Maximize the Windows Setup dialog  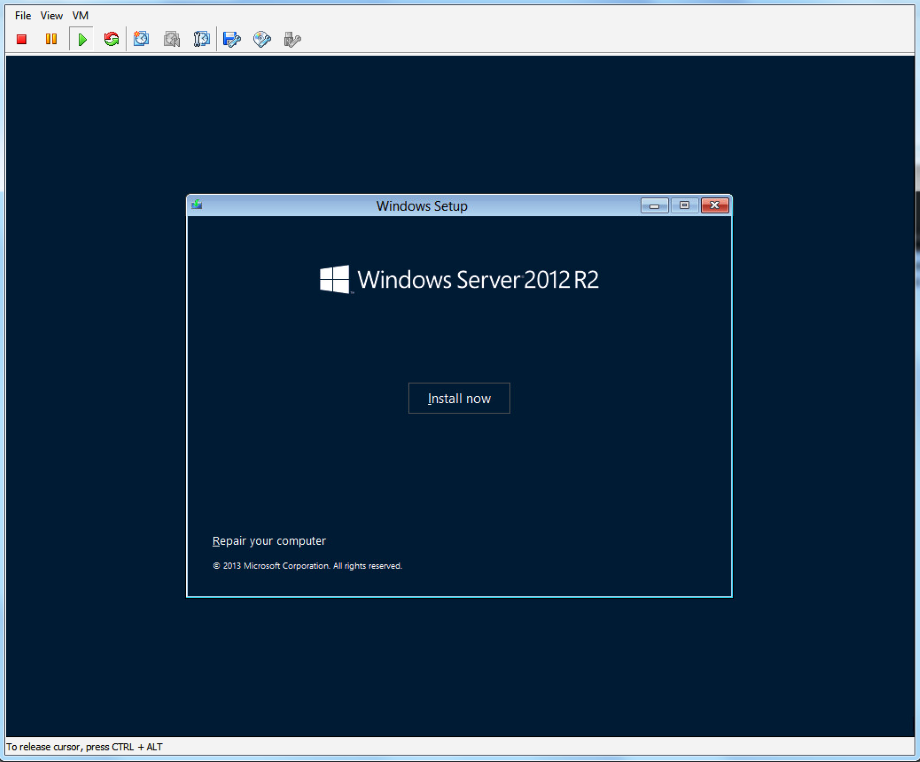point(684,205)
